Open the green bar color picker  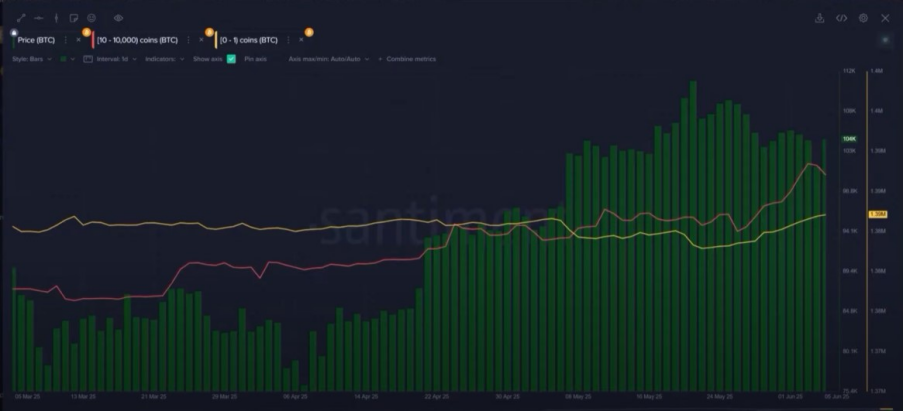[x=64, y=59]
